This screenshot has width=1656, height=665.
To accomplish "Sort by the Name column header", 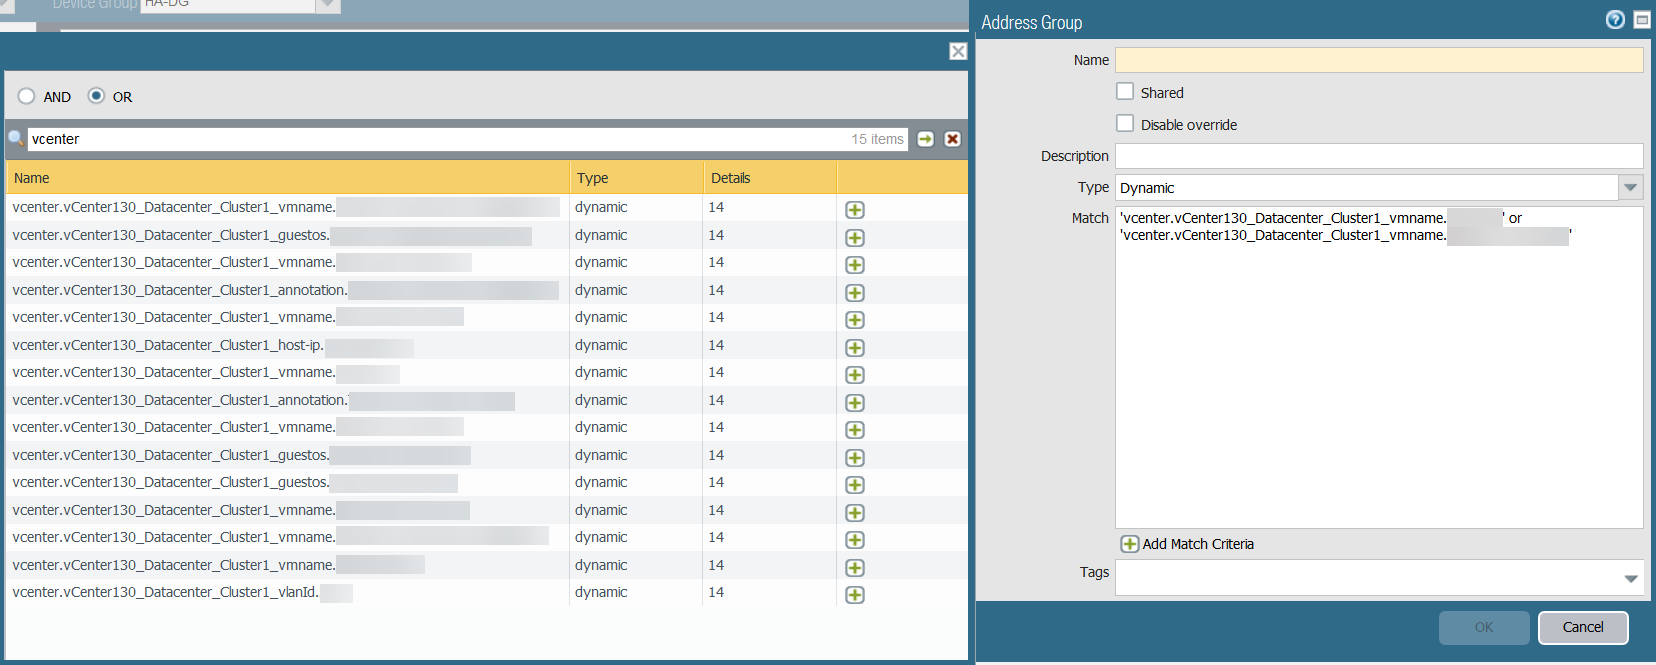I will click(32, 178).
